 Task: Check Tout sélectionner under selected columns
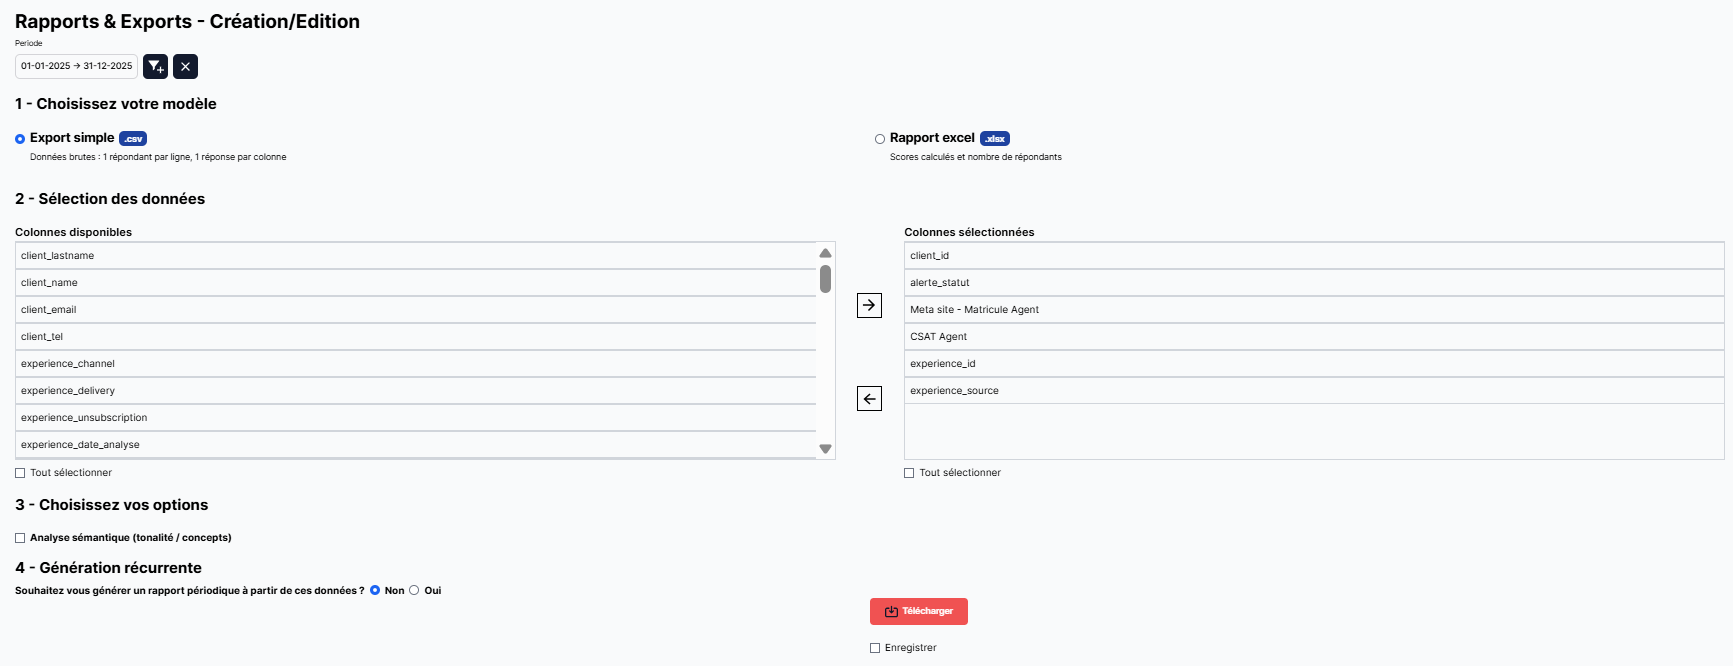(909, 473)
